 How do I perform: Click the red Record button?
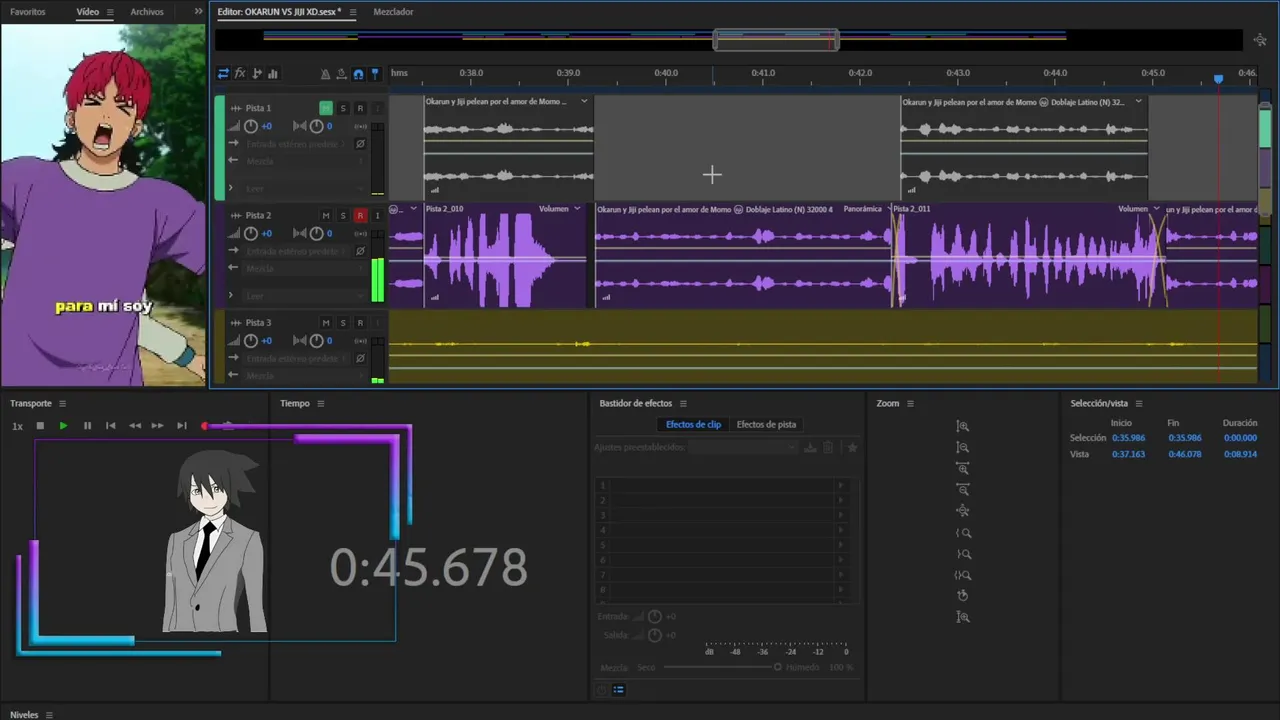coord(205,426)
